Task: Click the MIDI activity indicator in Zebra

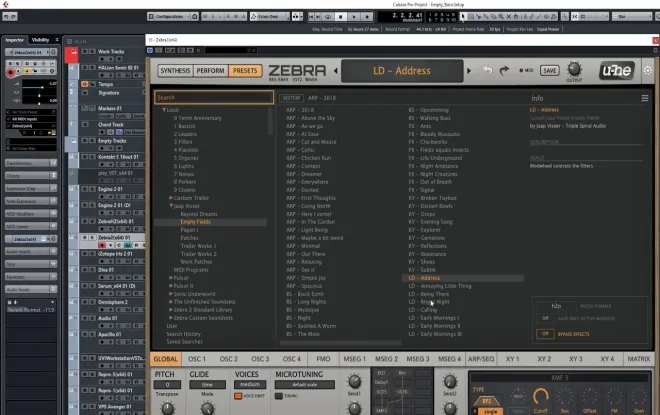Action: 526,70
